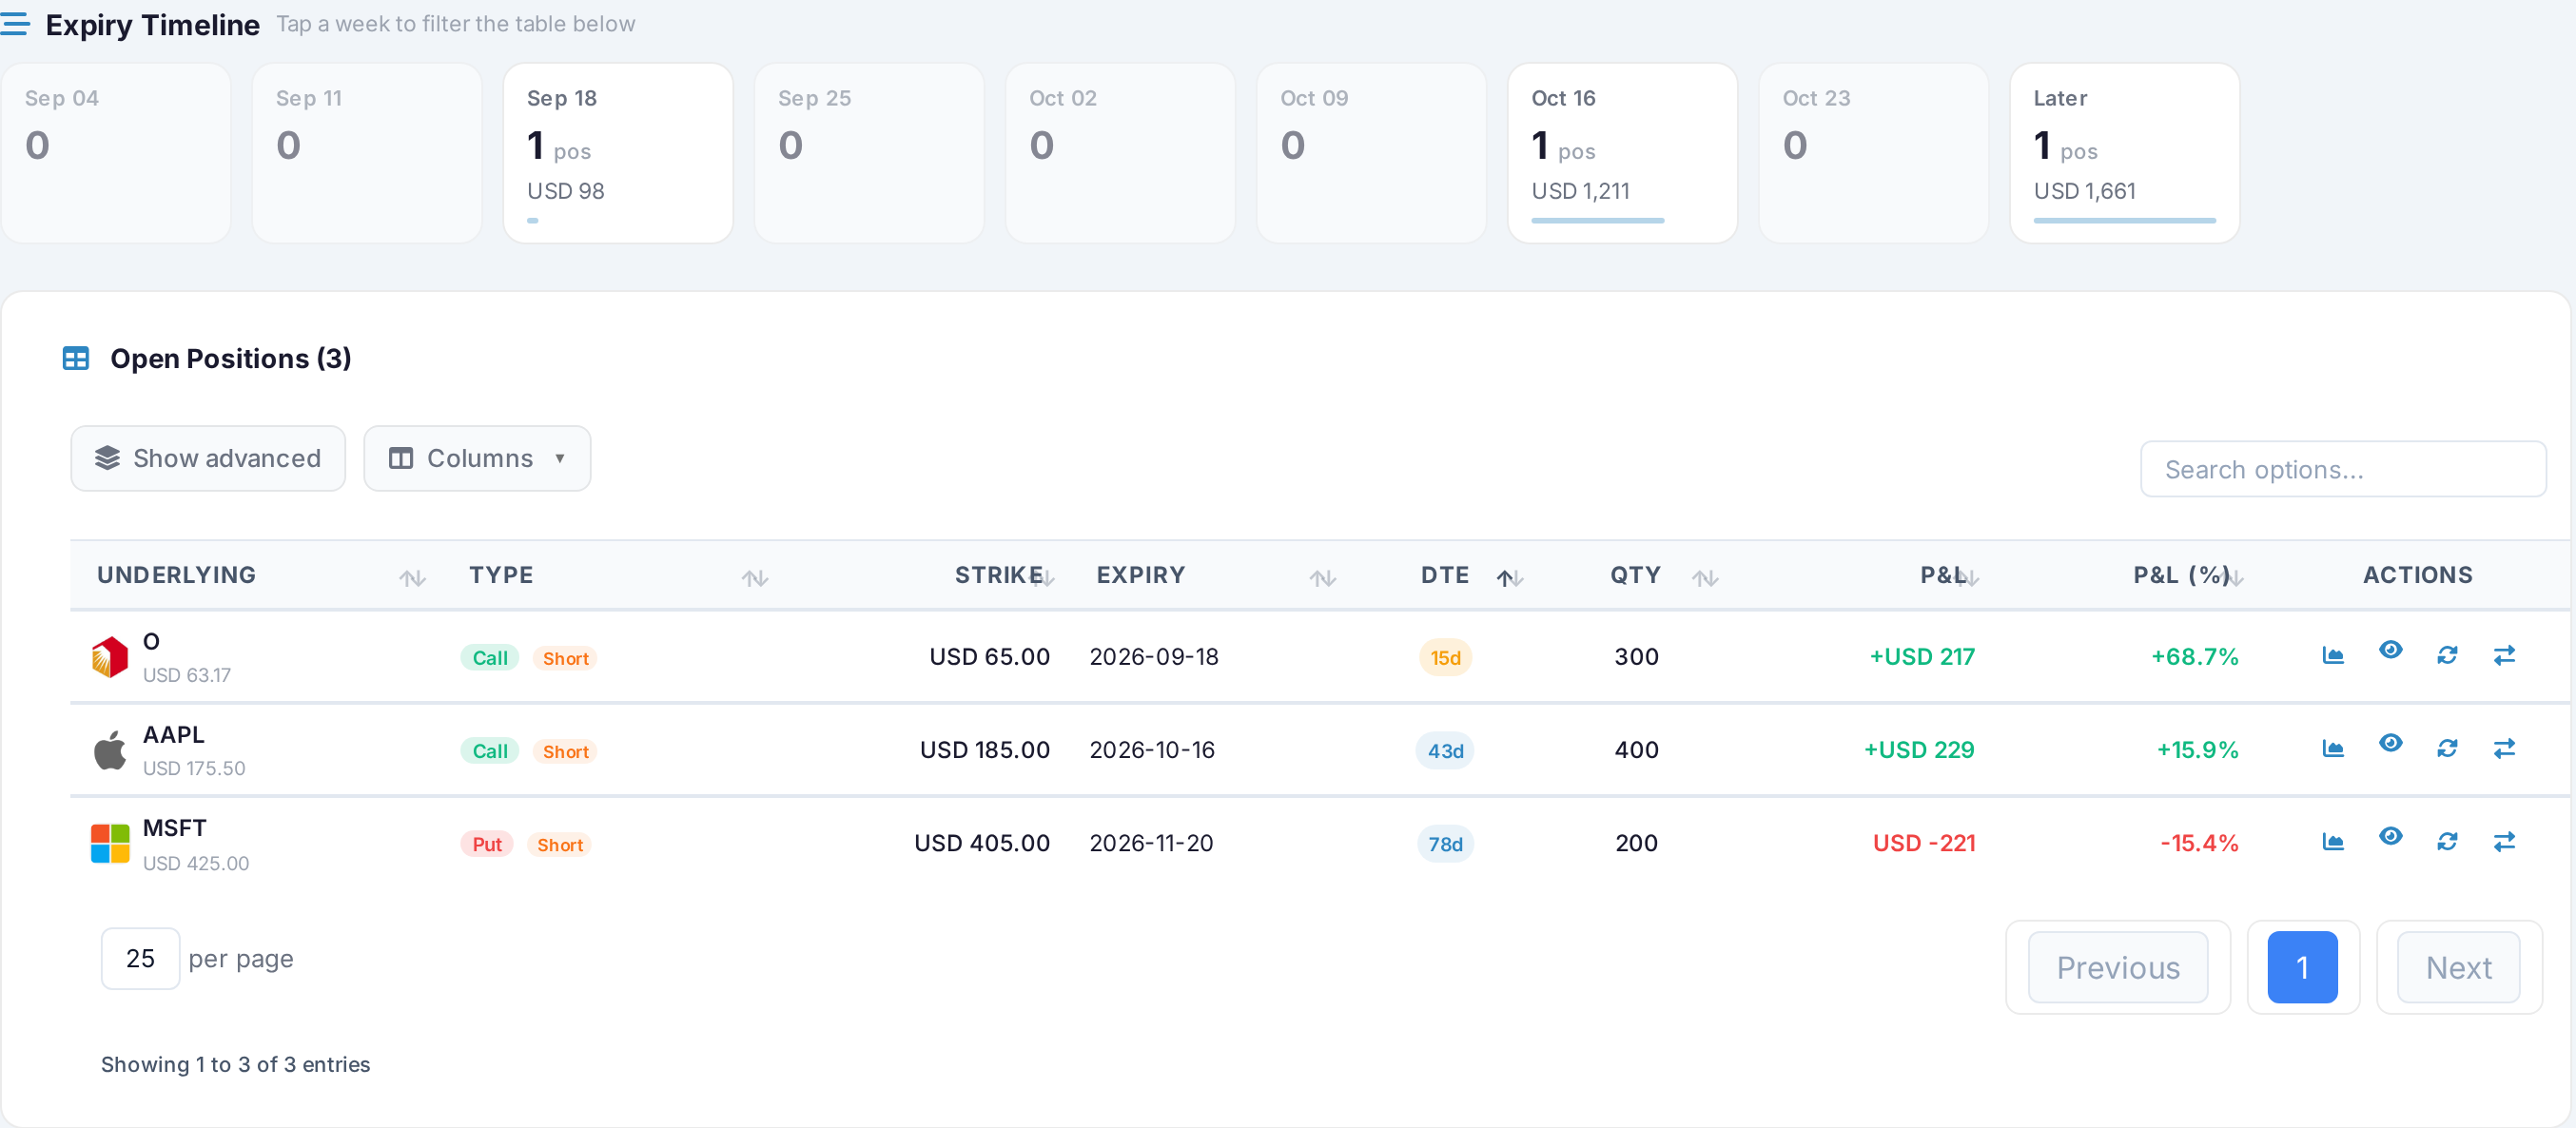Click the USD -221 P&L value
2576x1128 pixels.
pyautogui.click(x=1924, y=843)
